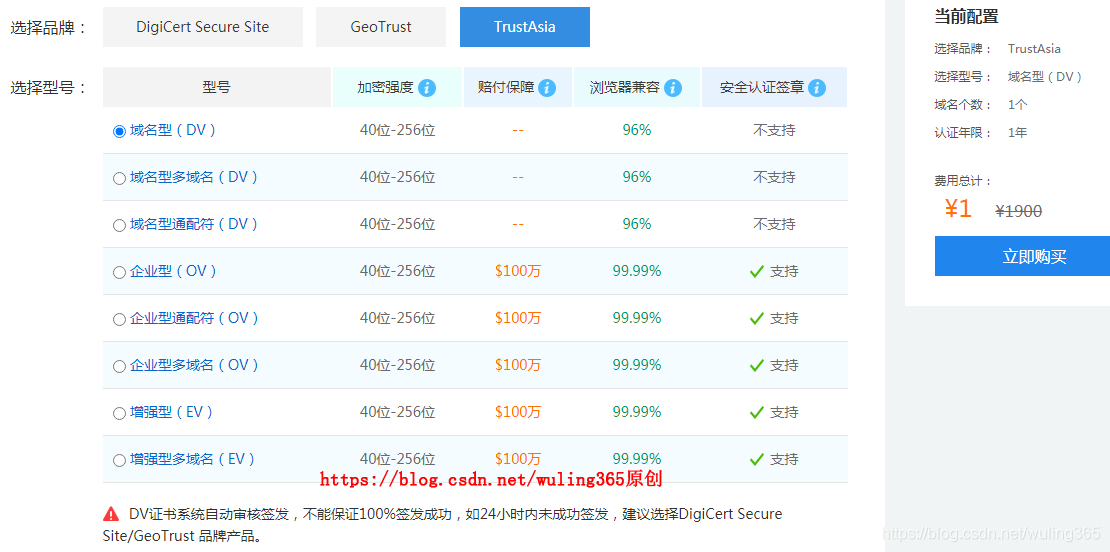This screenshot has width=1110, height=552.
Task: Click 域名型（DV）value in 当前配置 panel
Action: point(1046,77)
